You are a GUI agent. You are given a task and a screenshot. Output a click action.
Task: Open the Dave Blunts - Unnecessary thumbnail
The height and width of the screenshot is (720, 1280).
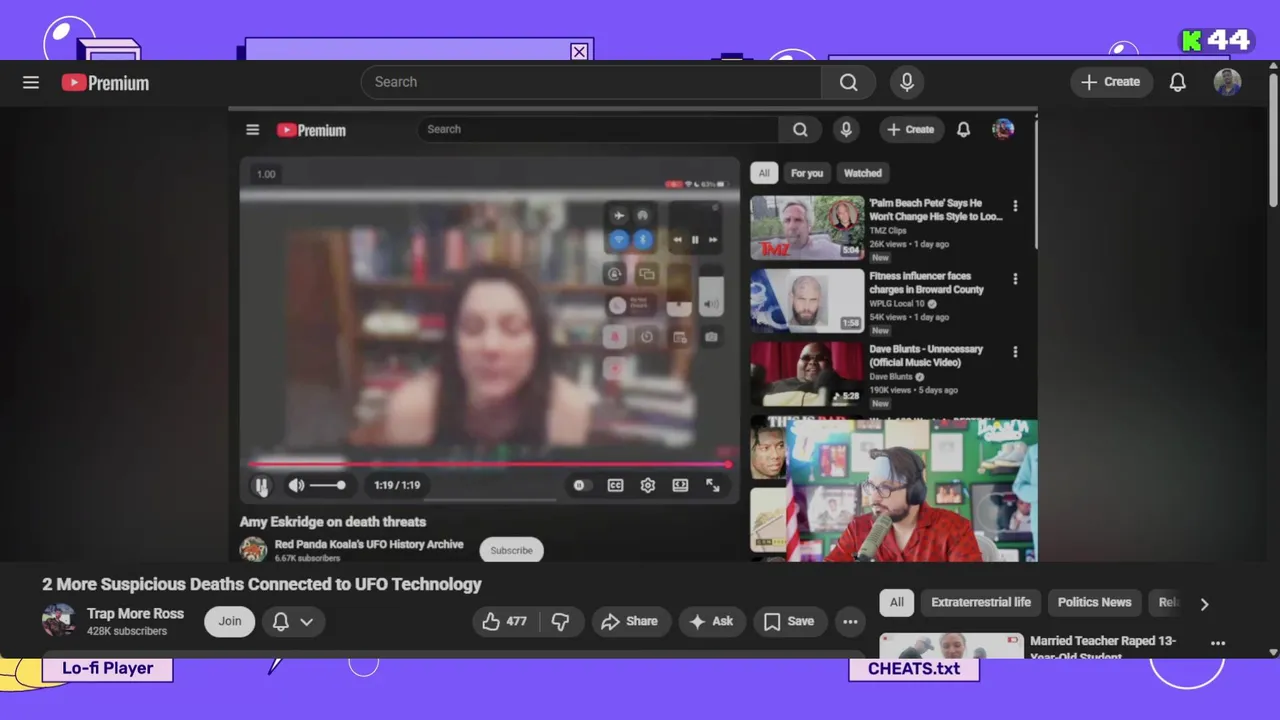pyautogui.click(x=807, y=374)
